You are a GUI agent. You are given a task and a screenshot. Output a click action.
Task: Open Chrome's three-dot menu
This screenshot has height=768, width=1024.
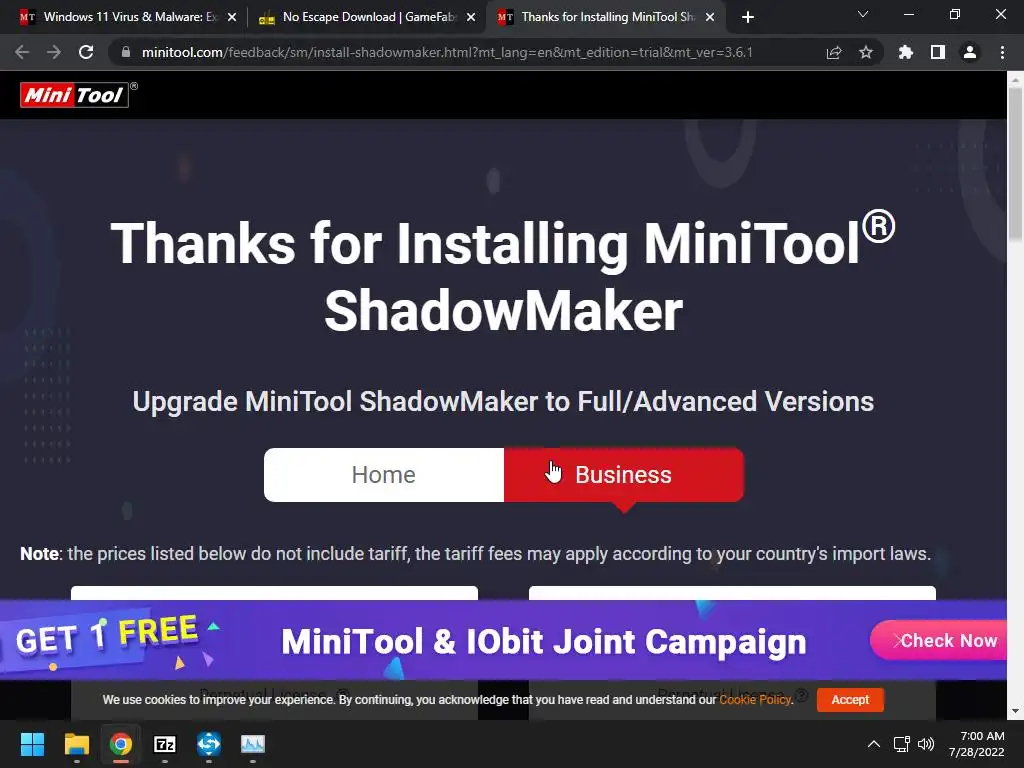tap(1002, 52)
